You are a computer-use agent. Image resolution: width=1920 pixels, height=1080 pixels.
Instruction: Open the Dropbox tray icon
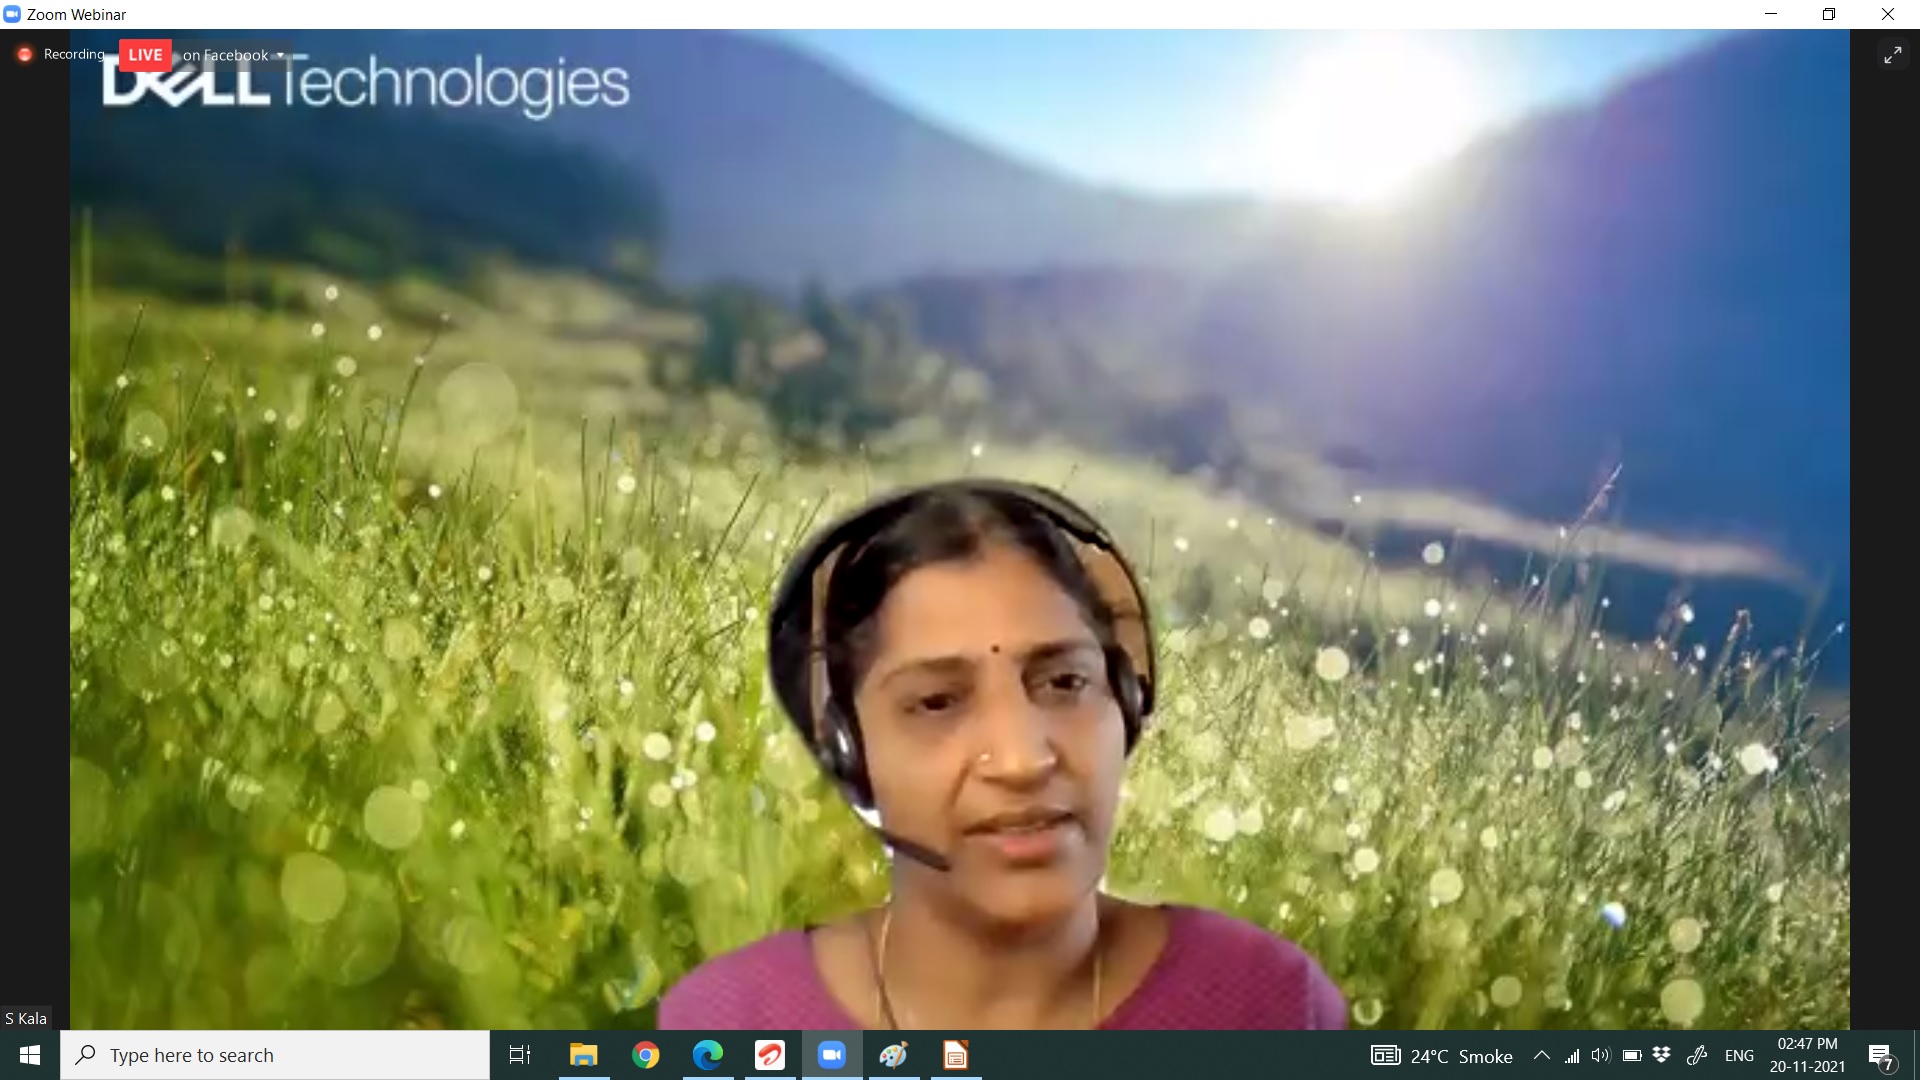coord(1662,1055)
